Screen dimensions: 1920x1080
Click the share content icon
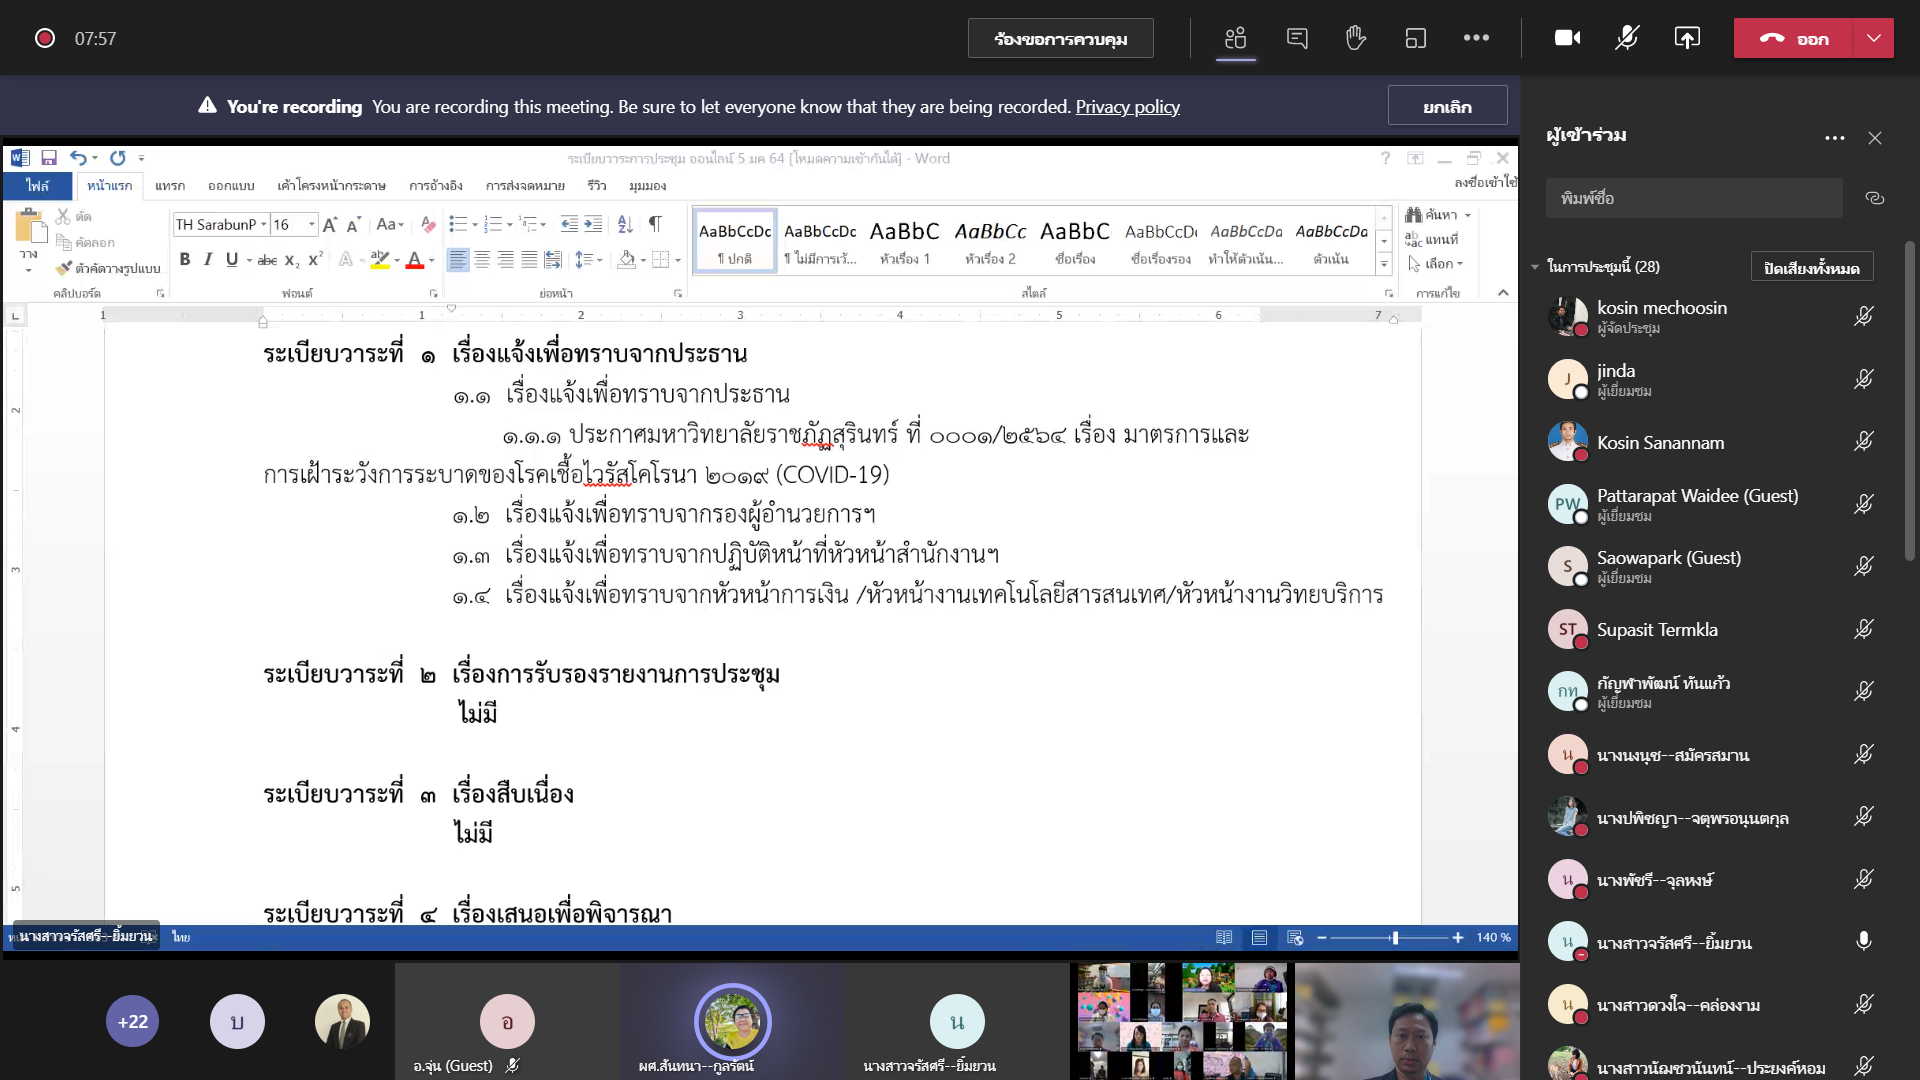coord(1687,38)
